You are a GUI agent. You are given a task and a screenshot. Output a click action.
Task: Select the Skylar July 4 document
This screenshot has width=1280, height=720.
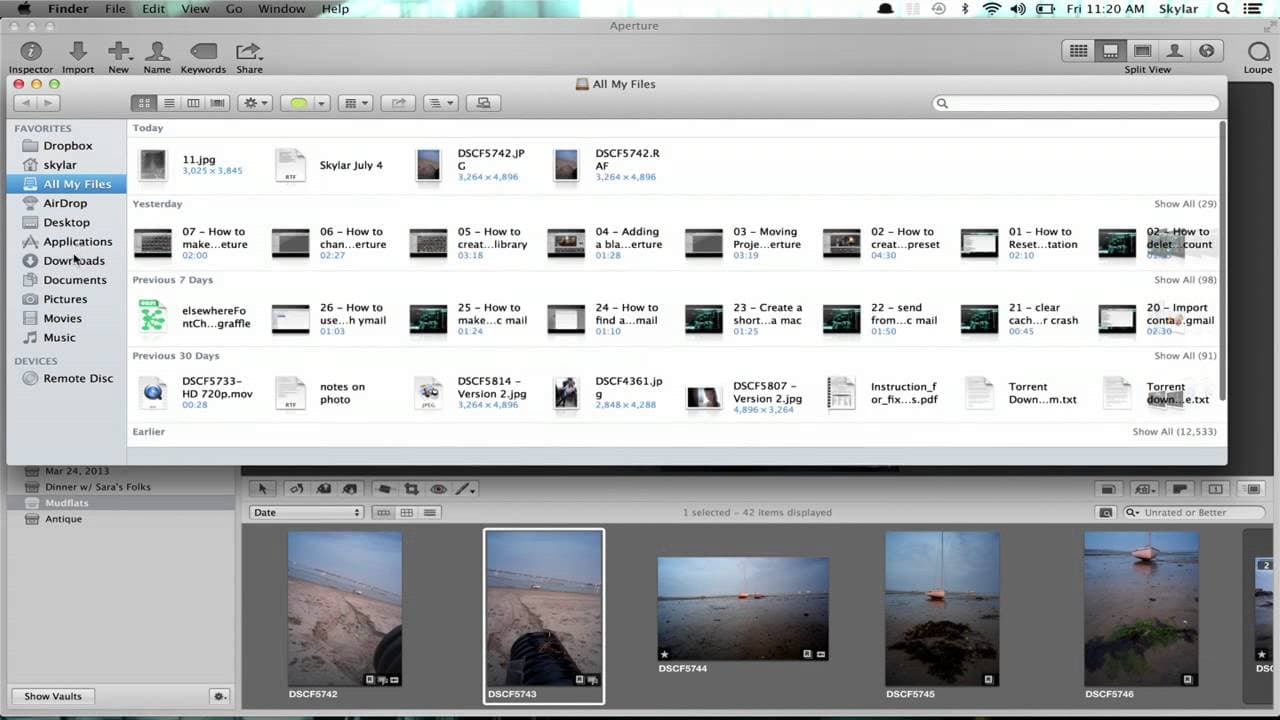tap(329, 165)
